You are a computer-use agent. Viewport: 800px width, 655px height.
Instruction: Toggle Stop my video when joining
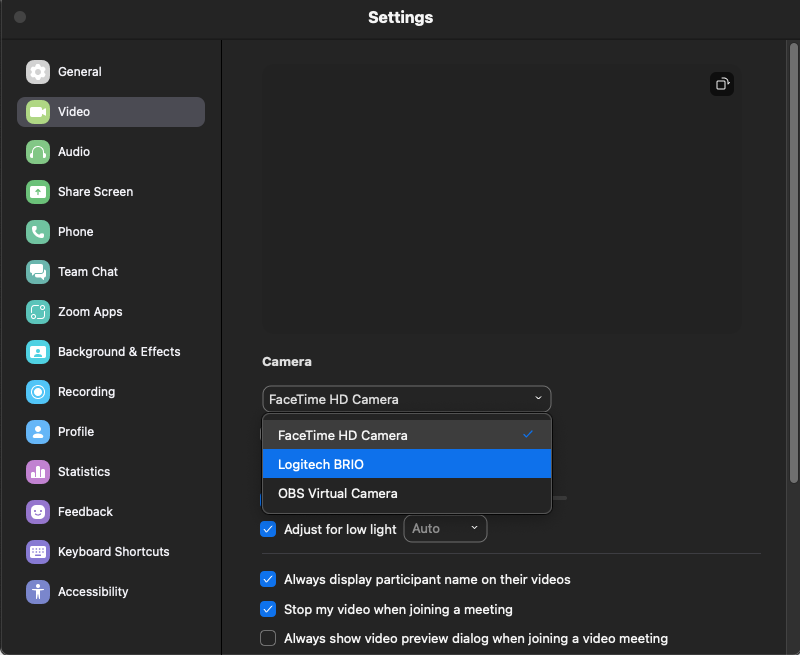[x=268, y=609]
